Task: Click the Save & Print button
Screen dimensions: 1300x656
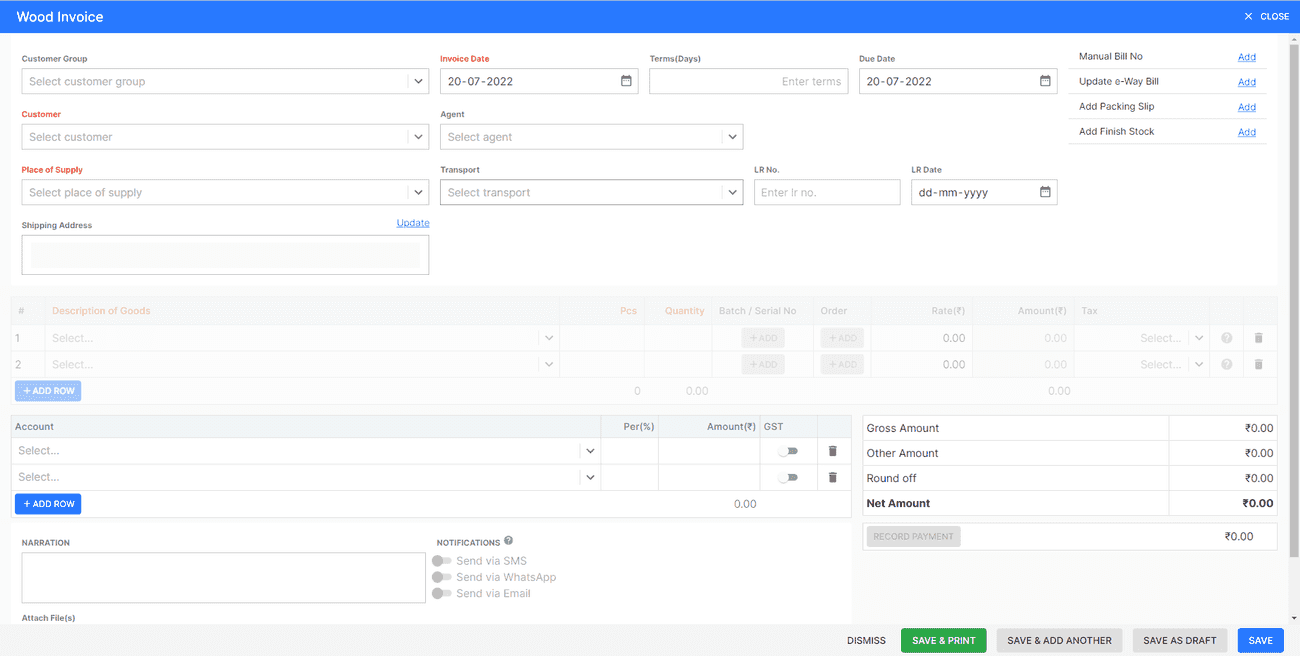Action: pos(943,640)
